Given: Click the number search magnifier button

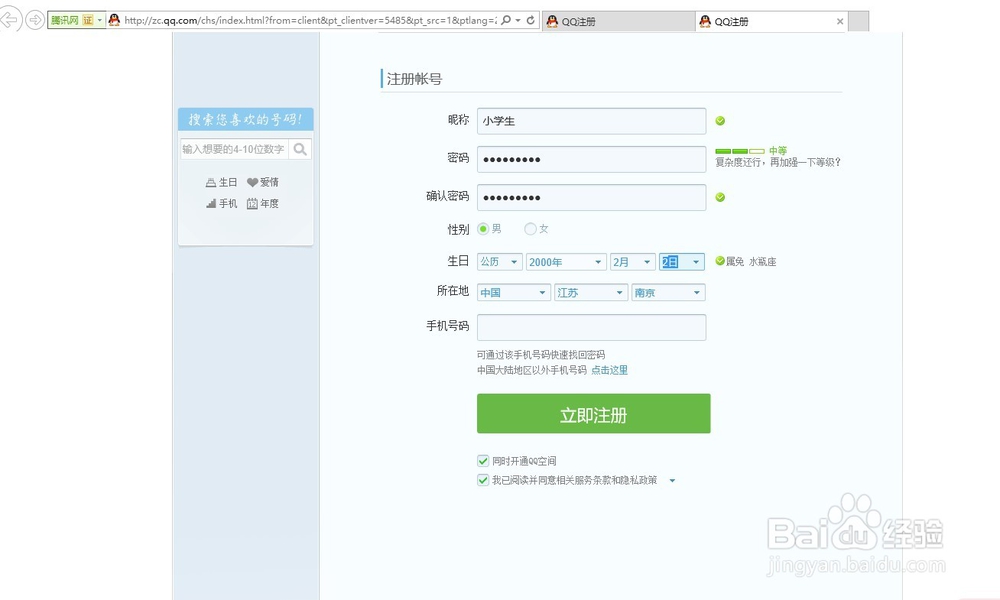Looking at the screenshot, I should 300,149.
